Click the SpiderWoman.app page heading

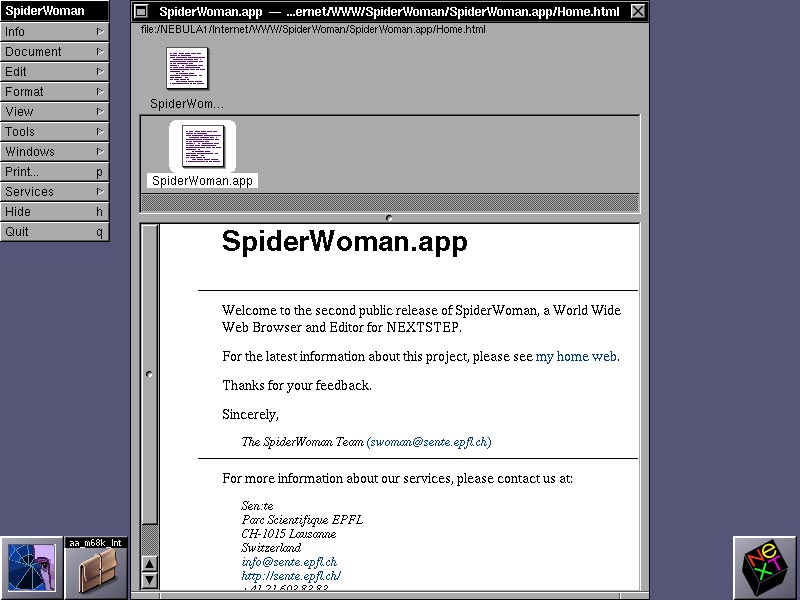[344, 241]
